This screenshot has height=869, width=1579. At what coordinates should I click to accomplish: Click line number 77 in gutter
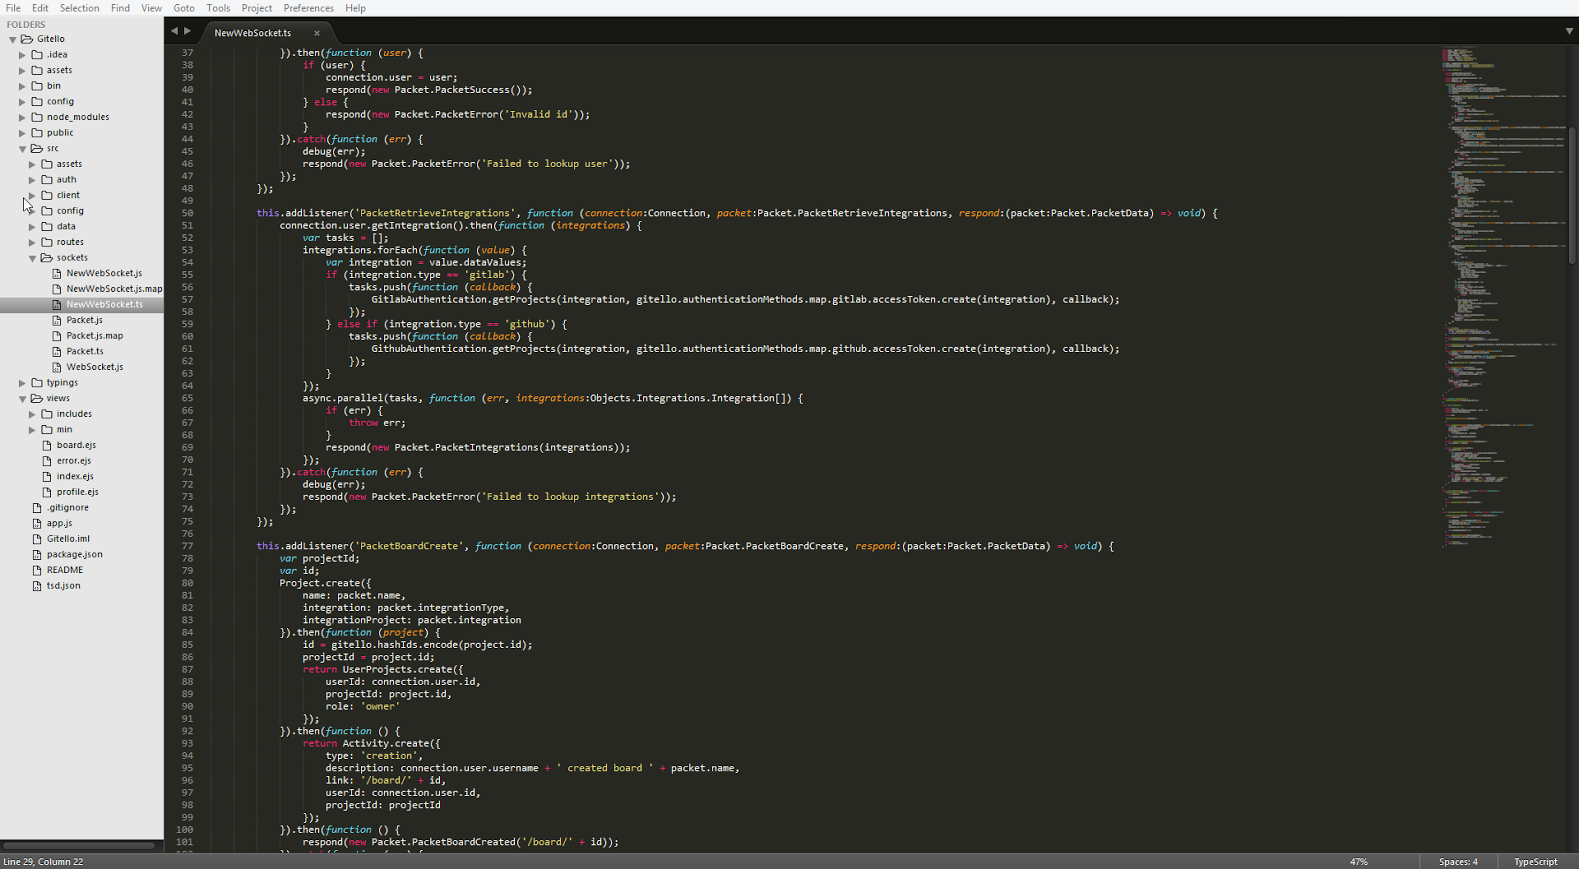pyautogui.click(x=187, y=546)
